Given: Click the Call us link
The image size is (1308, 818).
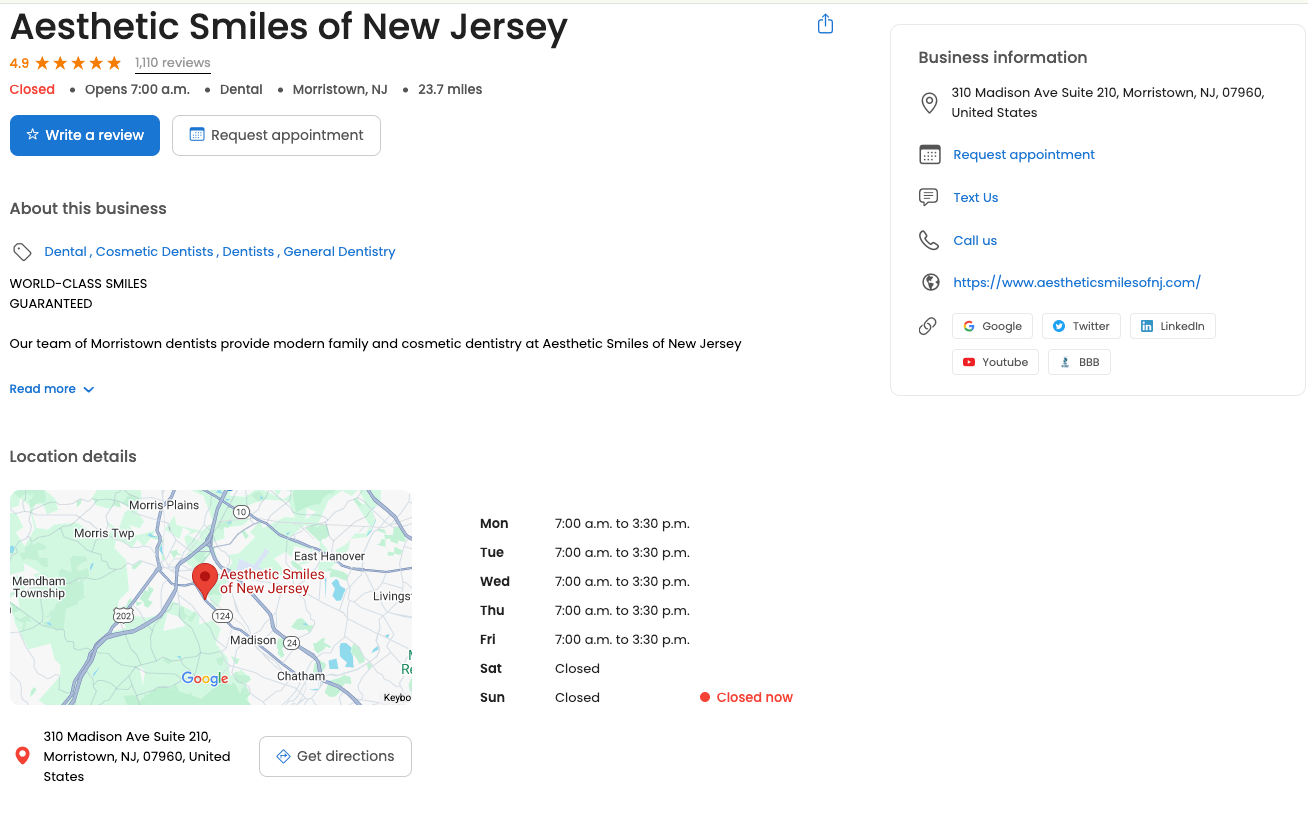Looking at the screenshot, I should (x=975, y=241).
